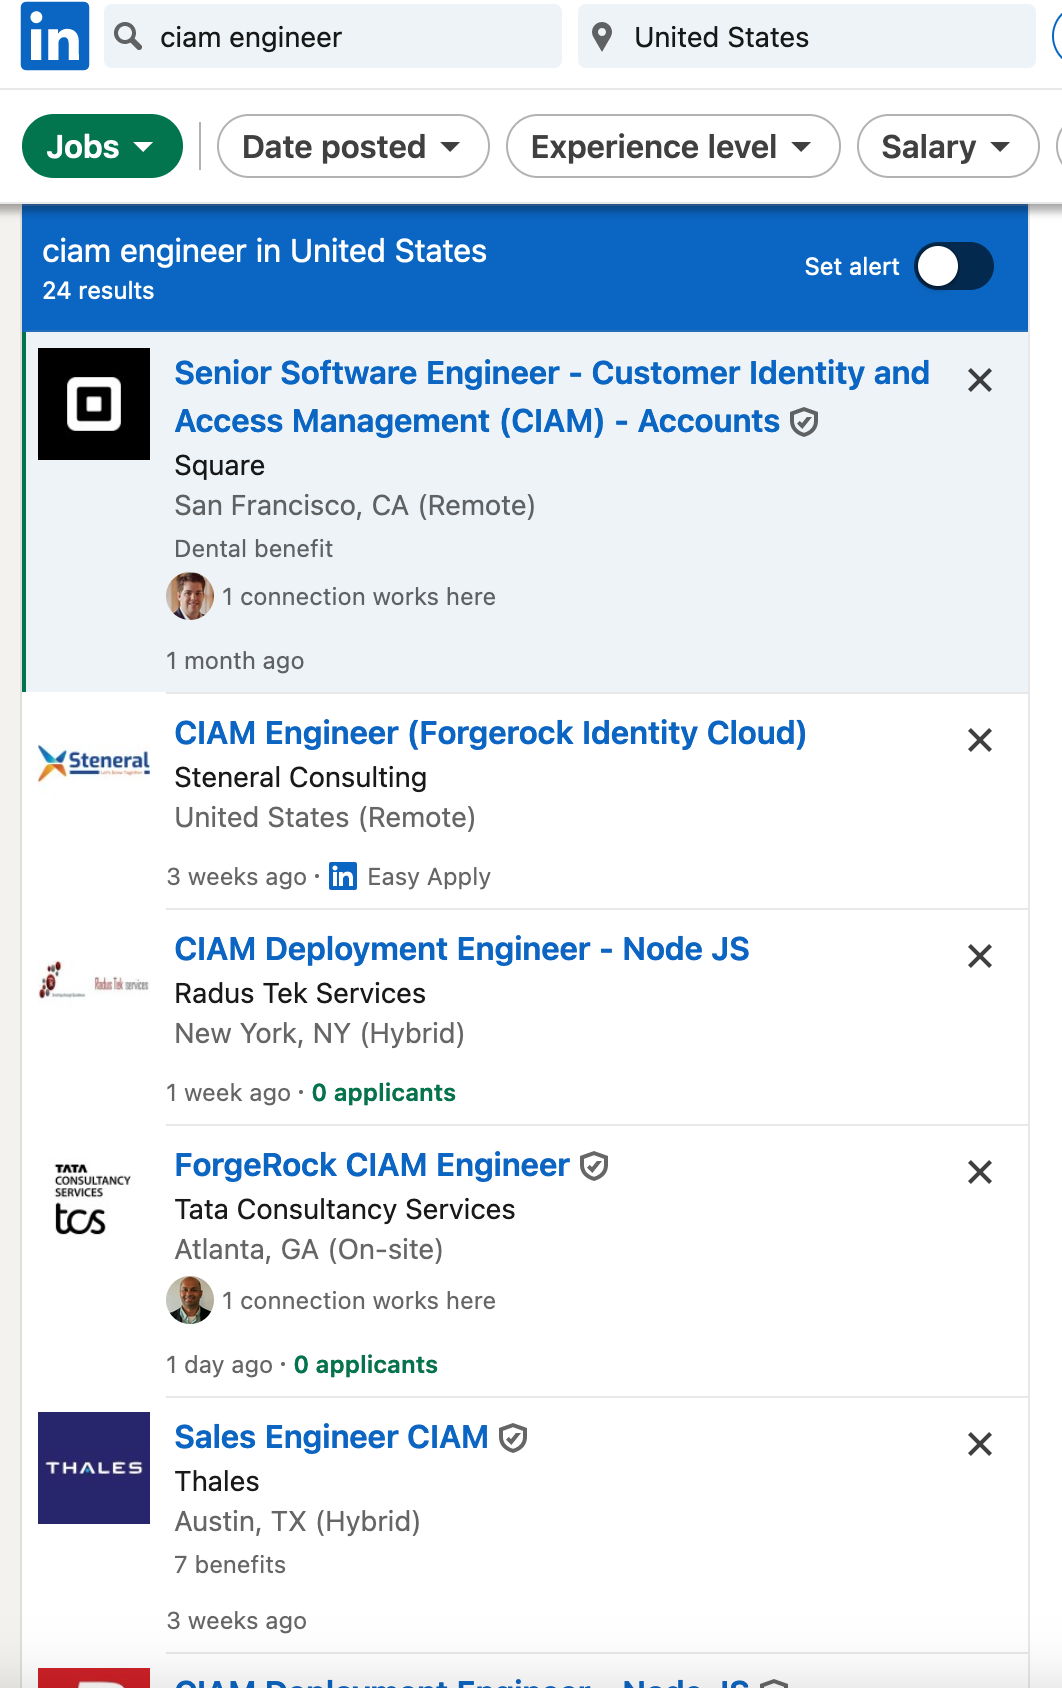Click verified badge on Square job
Image resolution: width=1062 pixels, height=1688 pixels.
pos(804,422)
